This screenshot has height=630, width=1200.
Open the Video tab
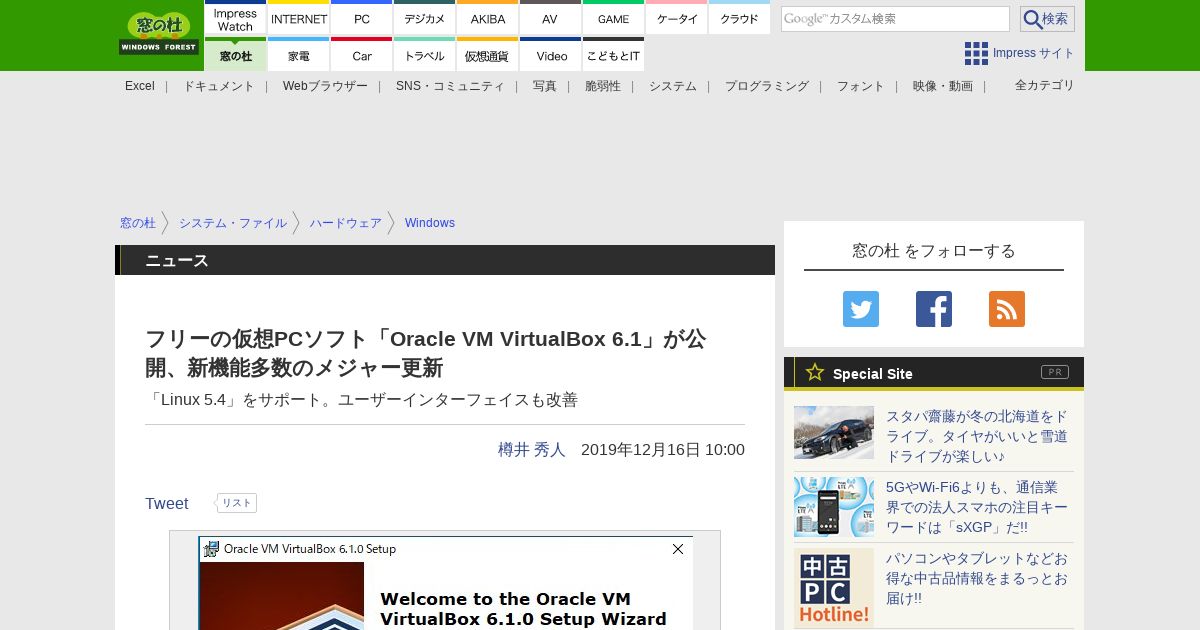tap(550, 54)
